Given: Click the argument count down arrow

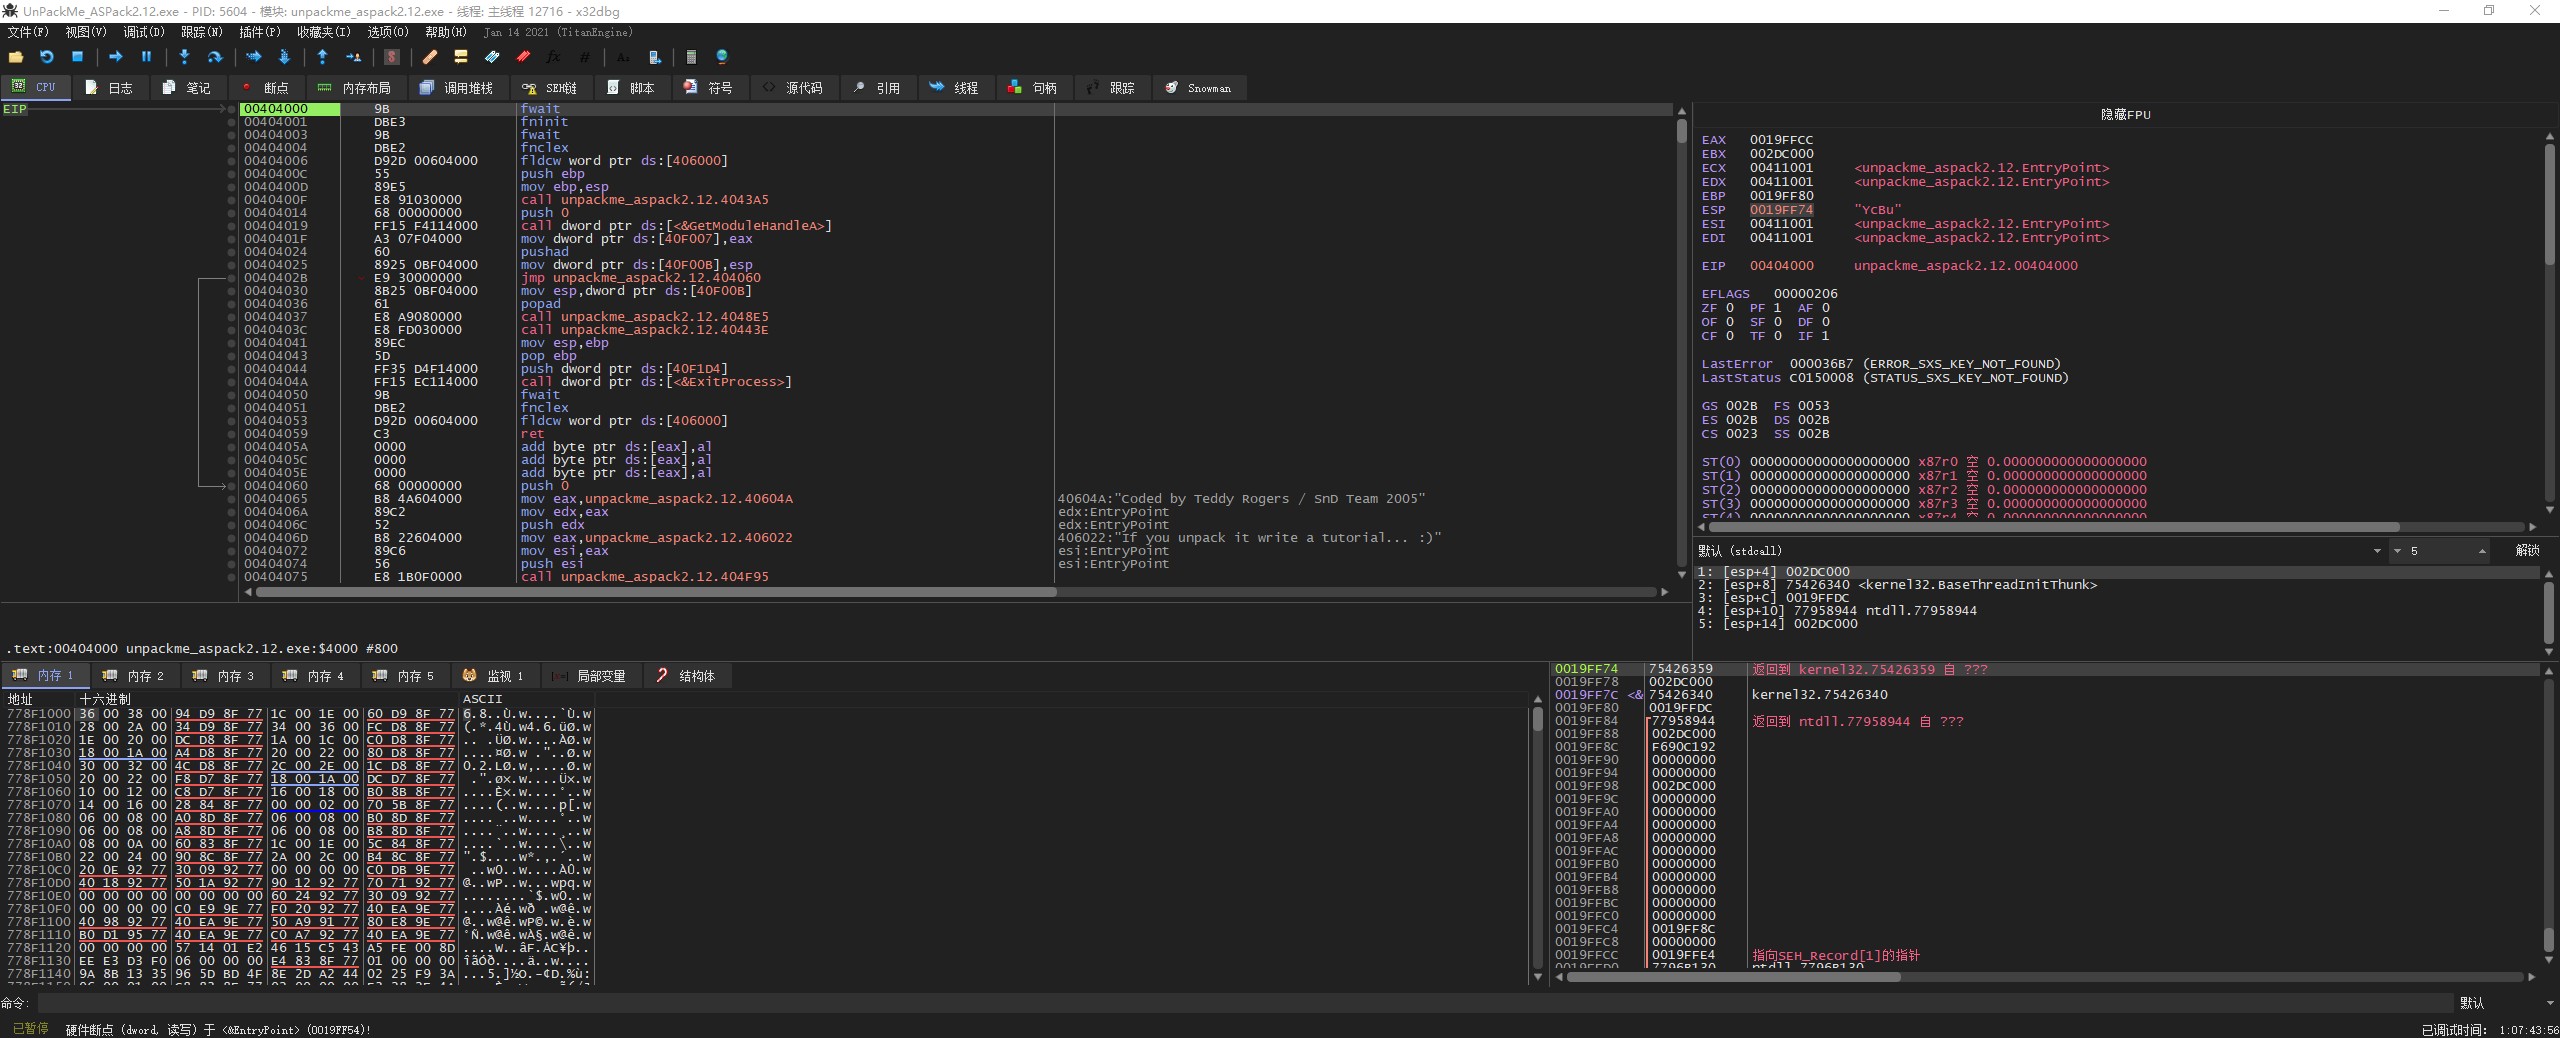Looking at the screenshot, I should point(2397,551).
